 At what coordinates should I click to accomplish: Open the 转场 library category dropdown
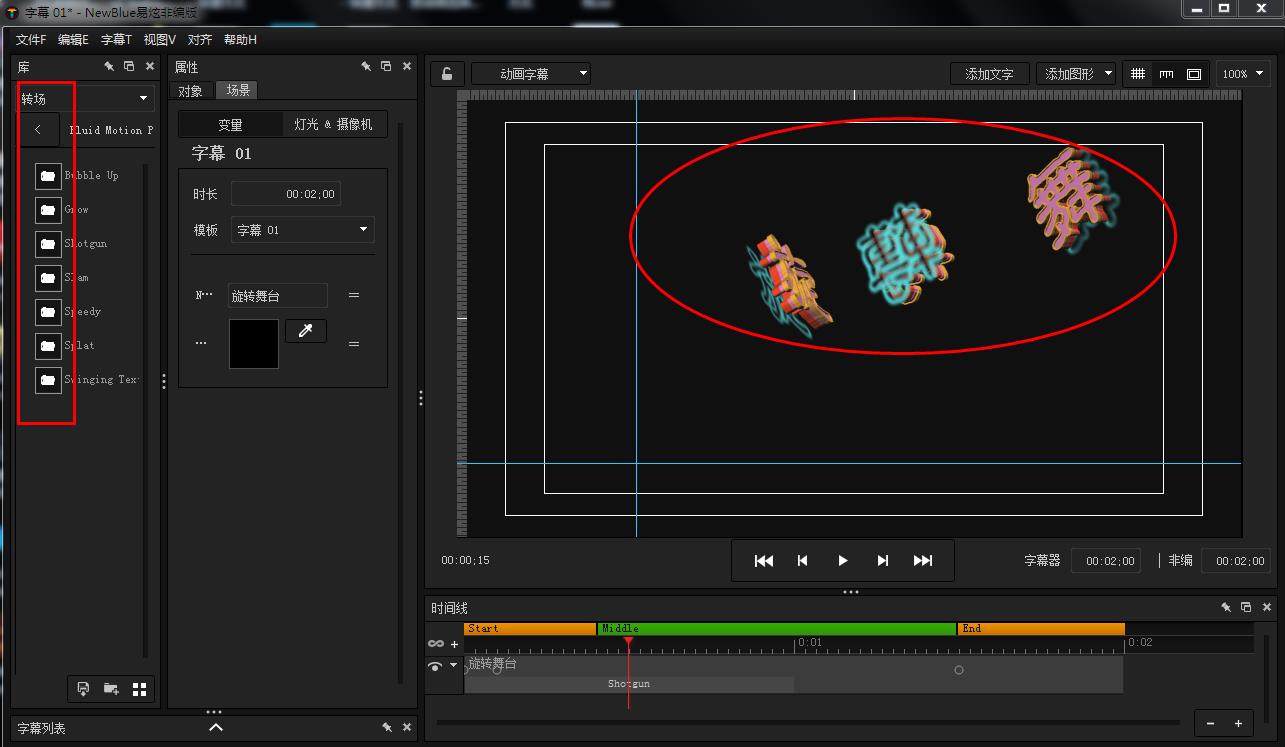coord(86,98)
